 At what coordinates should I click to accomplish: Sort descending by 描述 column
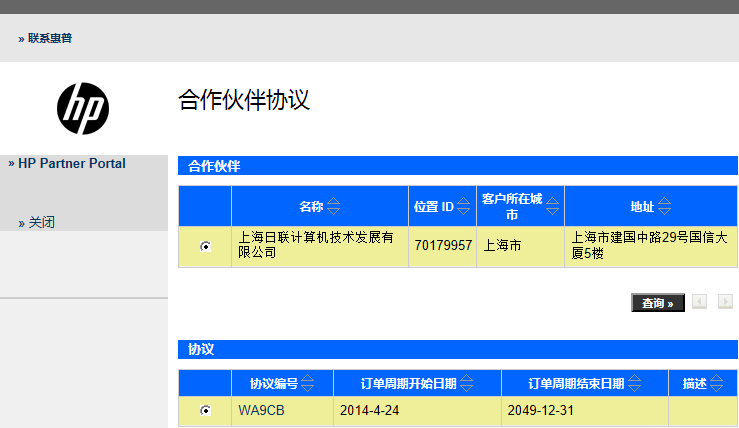(x=717, y=387)
